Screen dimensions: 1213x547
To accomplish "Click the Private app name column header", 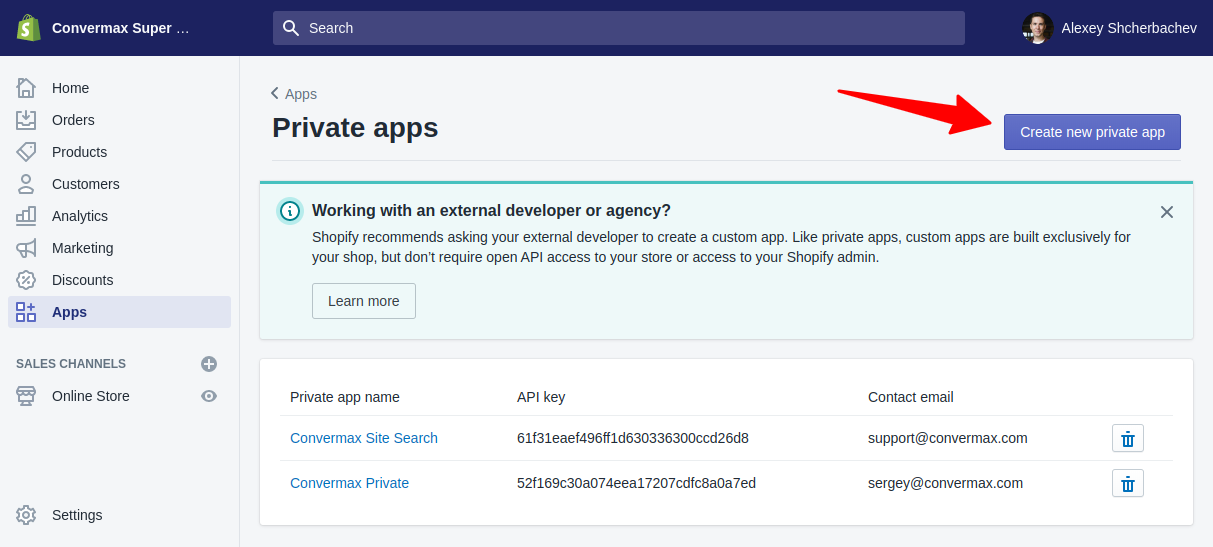I will tap(345, 397).
